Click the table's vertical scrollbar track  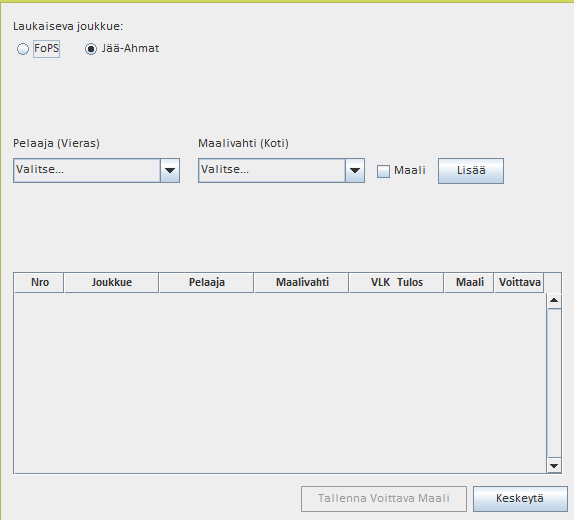pyautogui.click(x=554, y=383)
